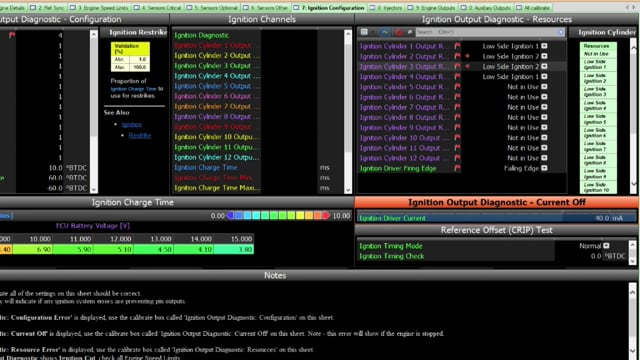Viewport: 640px width, 360px height.
Task: Click Validation Max value 100.0
Action: point(139,67)
